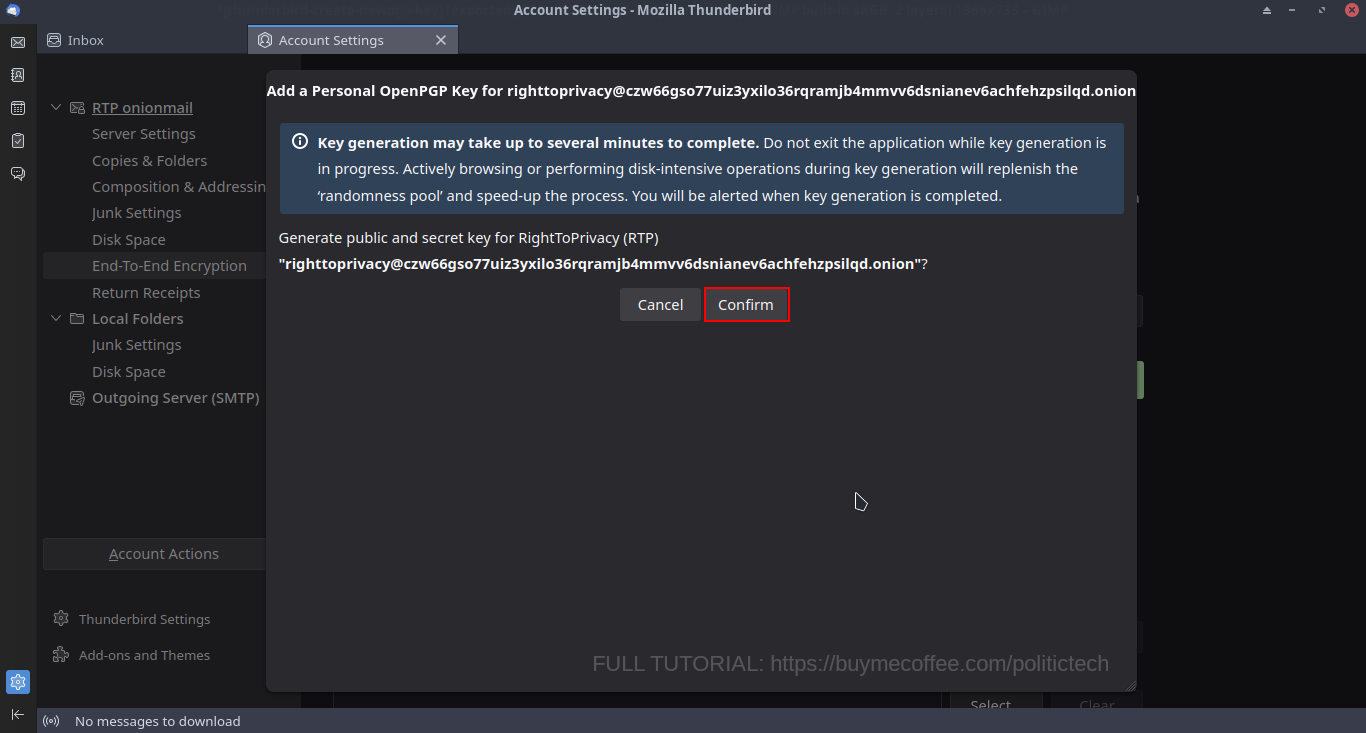Open the Address Book space icon
The width and height of the screenshot is (1366, 733).
pos(17,75)
